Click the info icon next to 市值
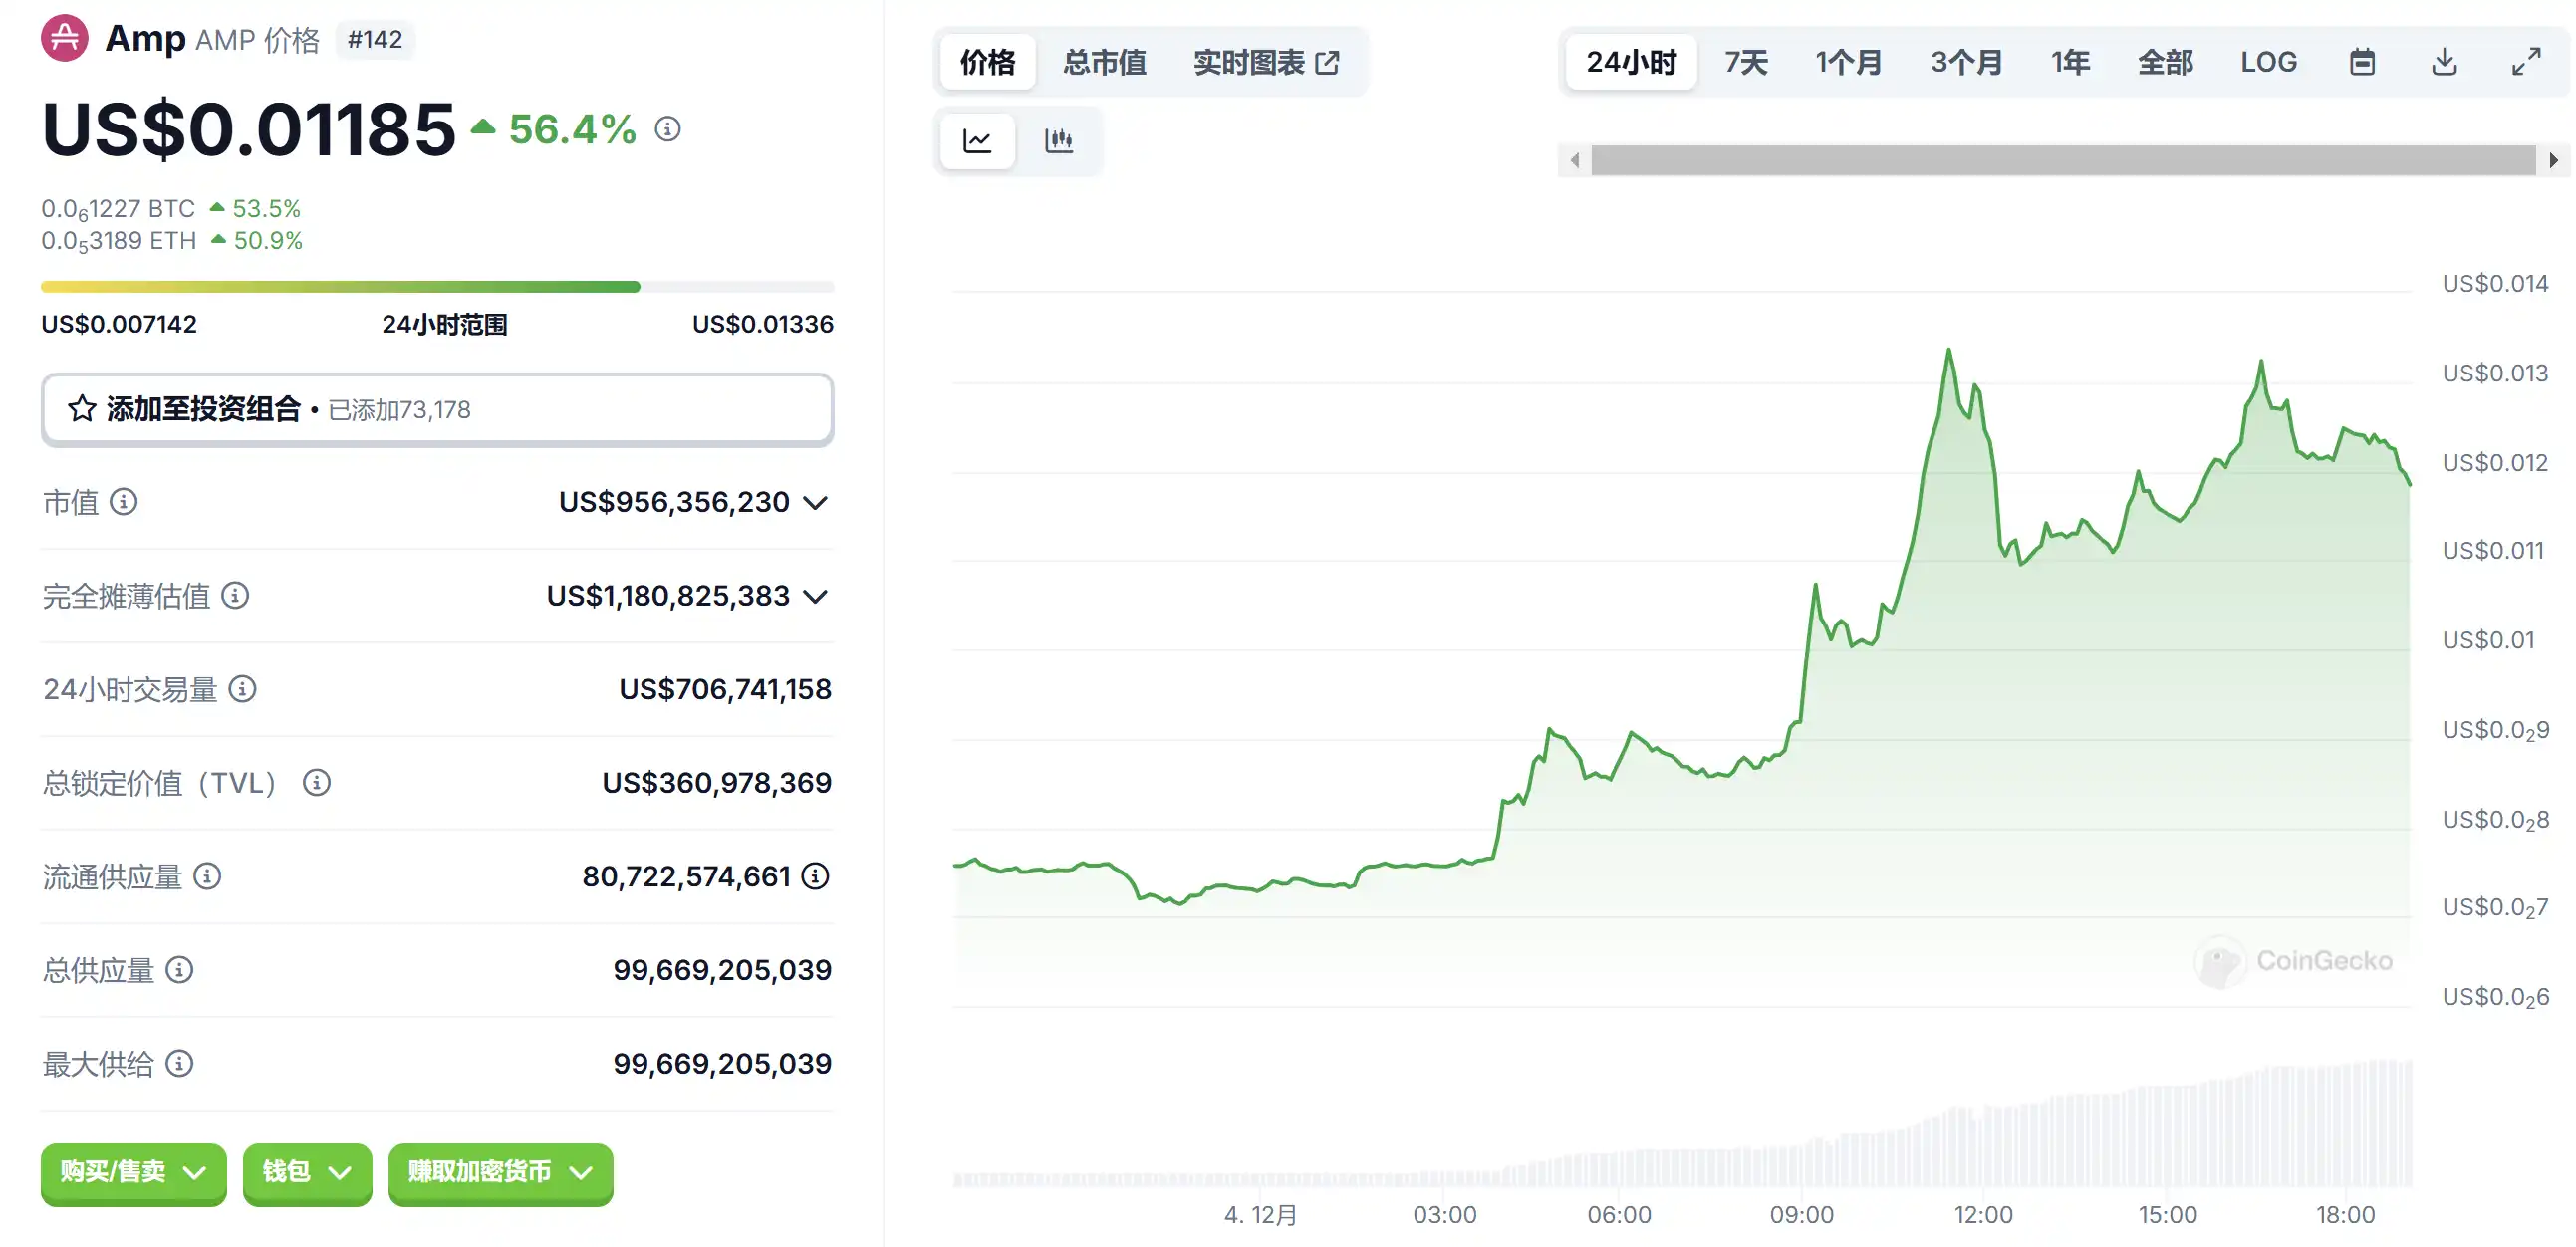Image resolution: width=2576 pixels, height=1247 pixels. (x=123, y=501)
